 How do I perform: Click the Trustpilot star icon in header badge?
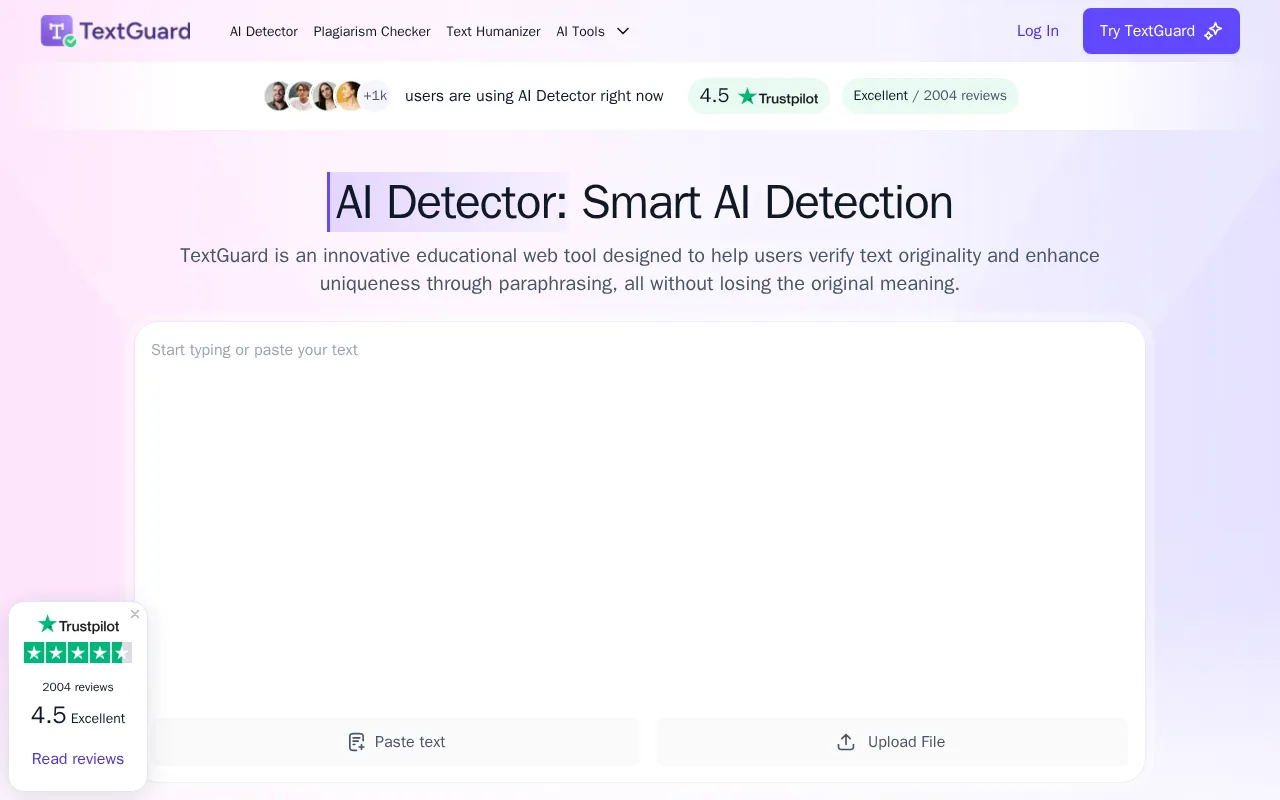pyautogui.click(x=747, y=96)
